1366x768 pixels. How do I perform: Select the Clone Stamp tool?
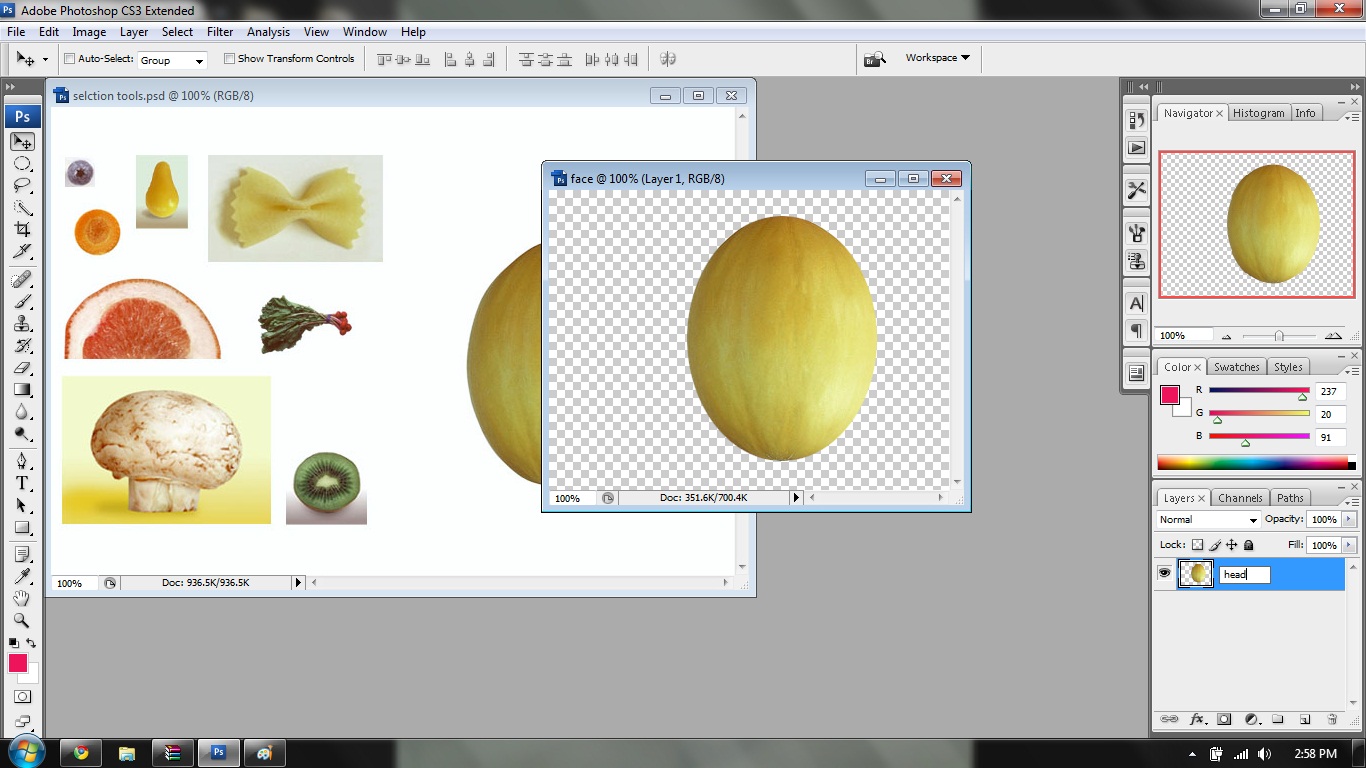22,323
